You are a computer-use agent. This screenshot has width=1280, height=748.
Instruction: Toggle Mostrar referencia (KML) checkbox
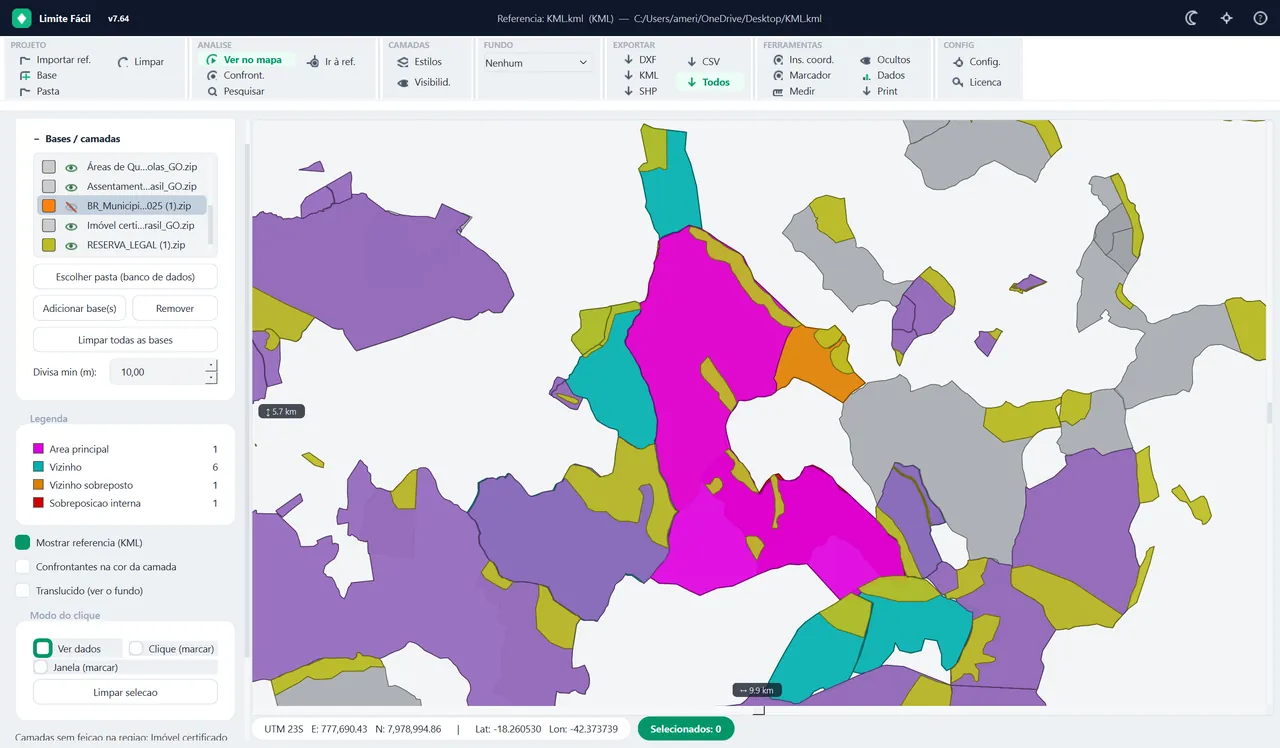(x=23, y=543)
